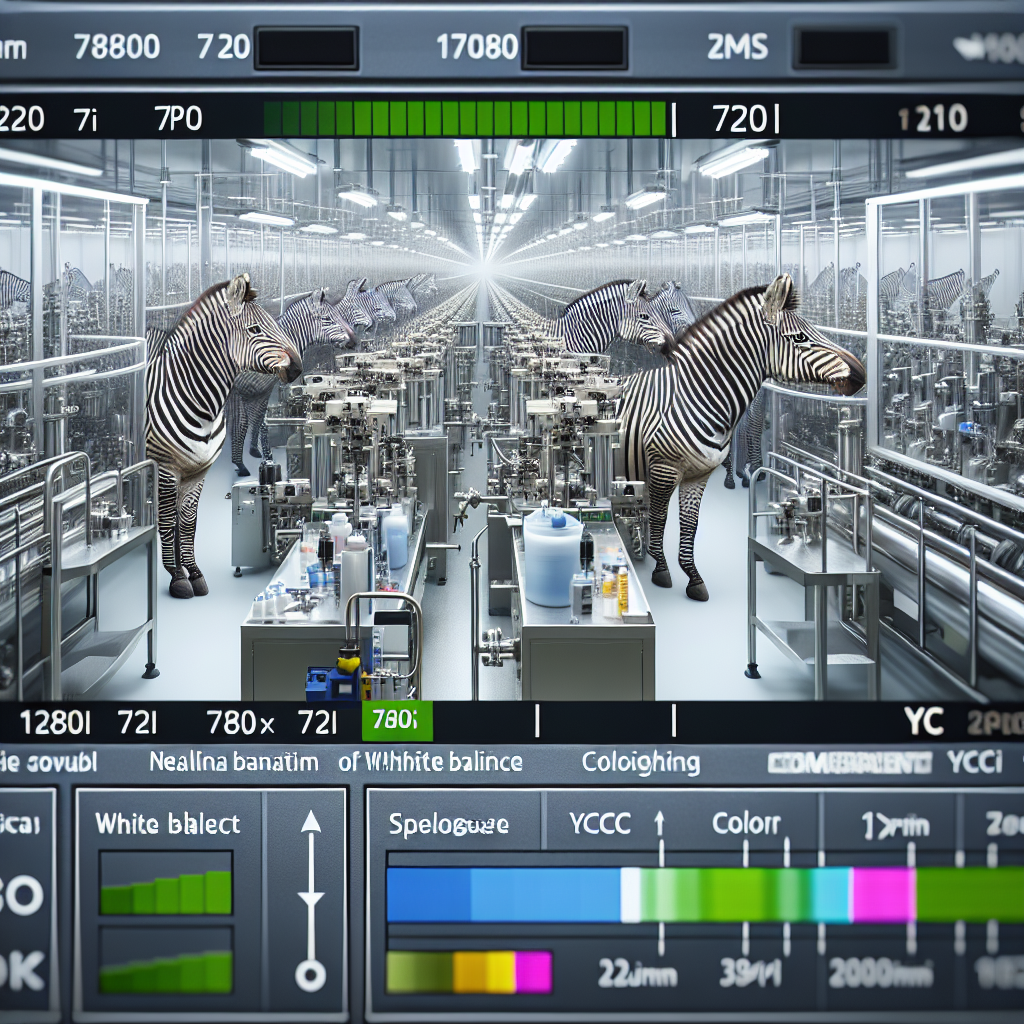The width and height of the screenshot is (1024, 1024).
Task: Click the black field next to 720
Action: 306,48
